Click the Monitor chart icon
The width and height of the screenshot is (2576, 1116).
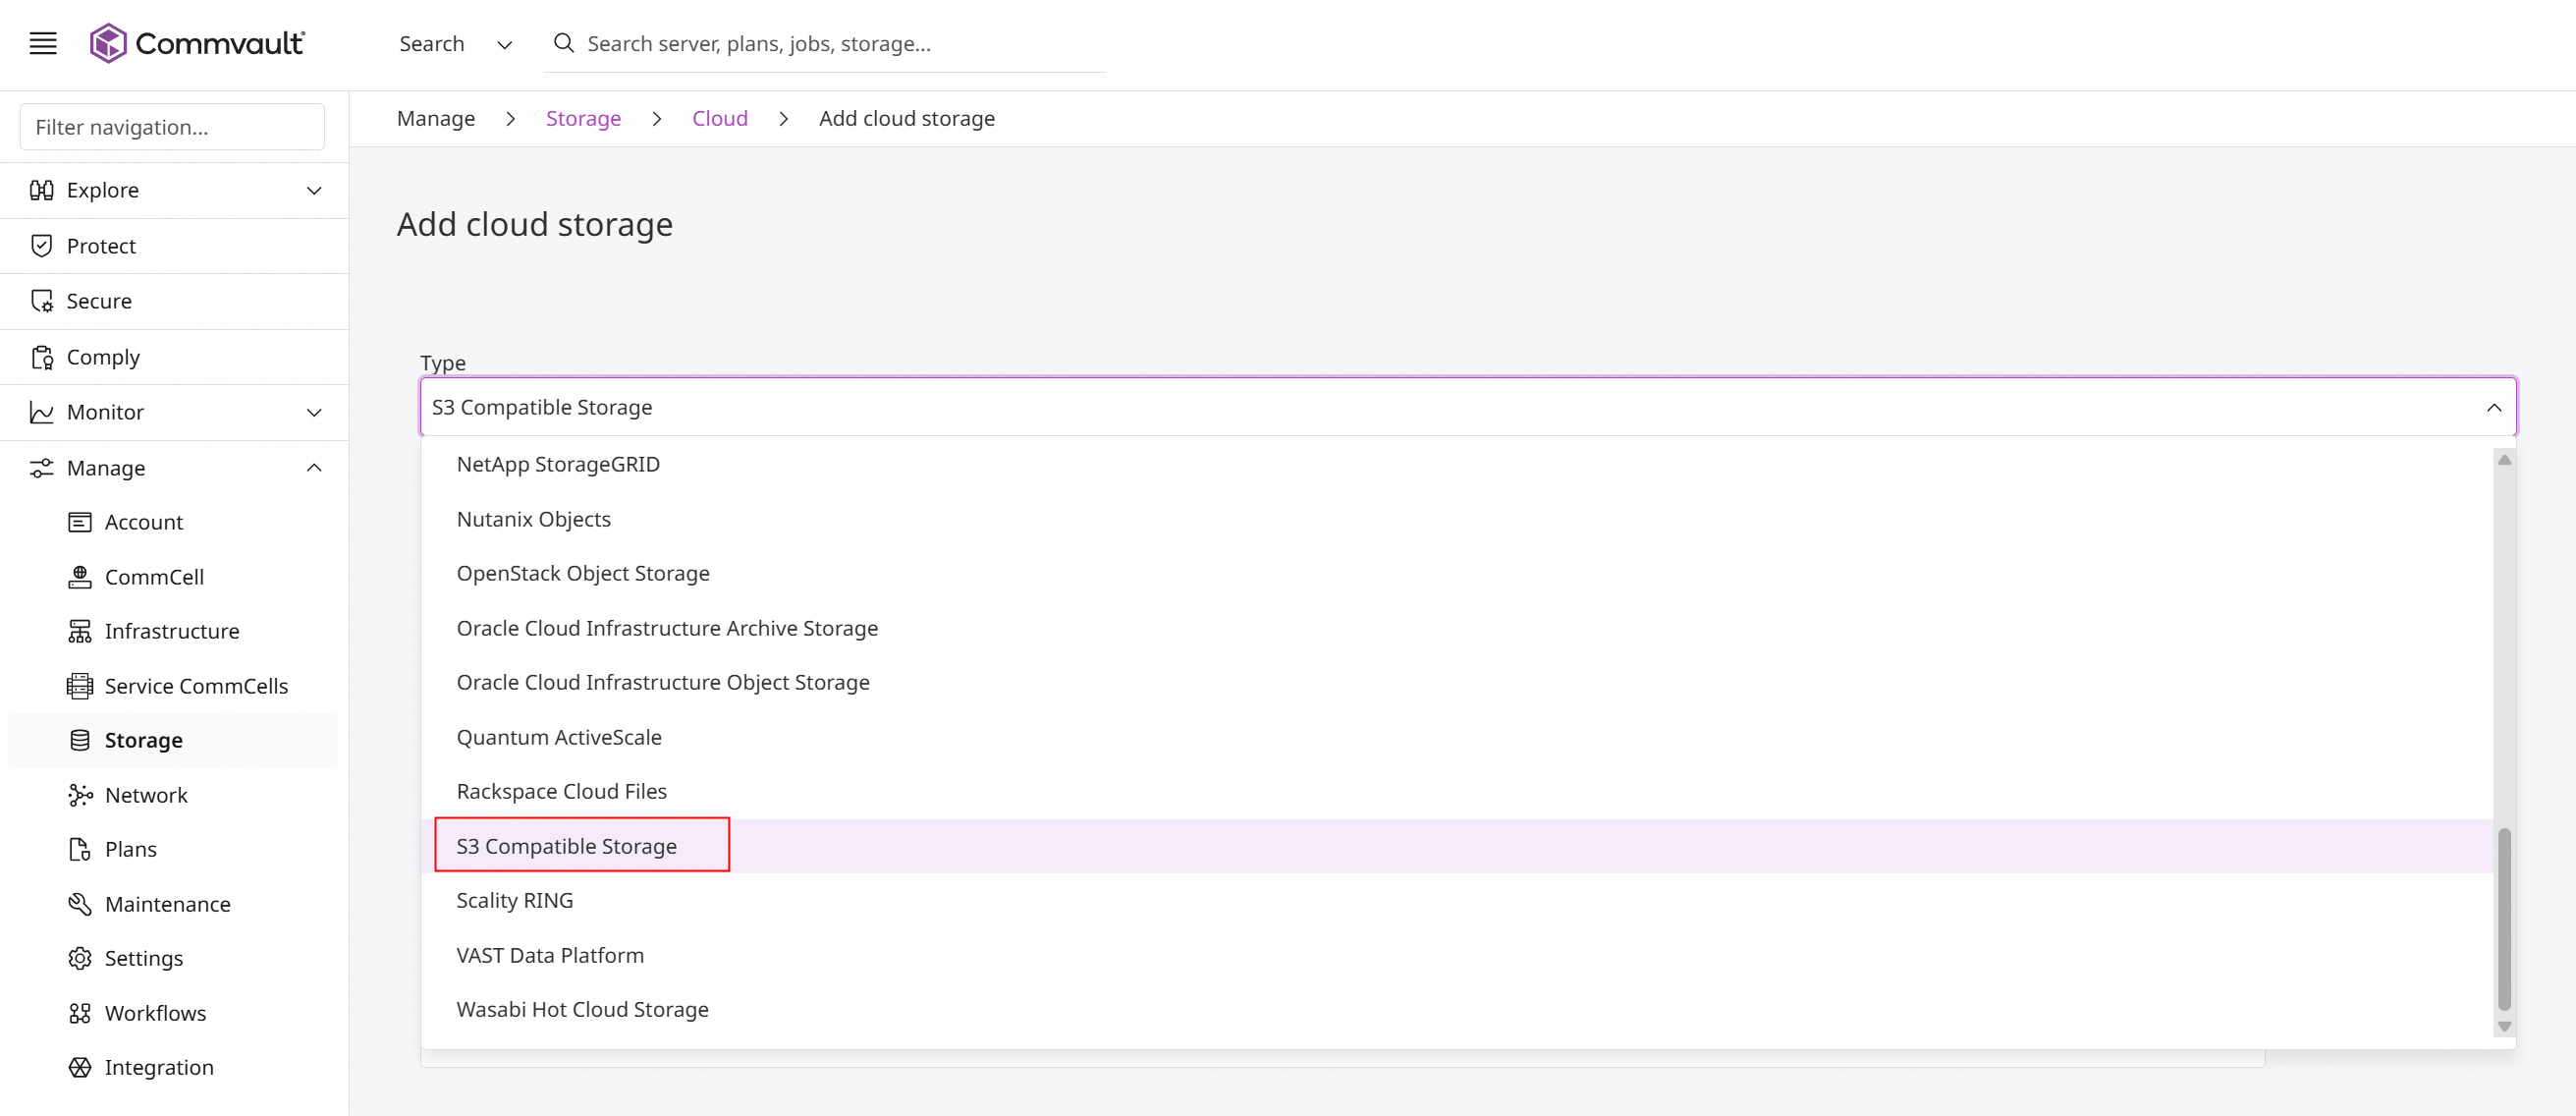click(41, 412)
